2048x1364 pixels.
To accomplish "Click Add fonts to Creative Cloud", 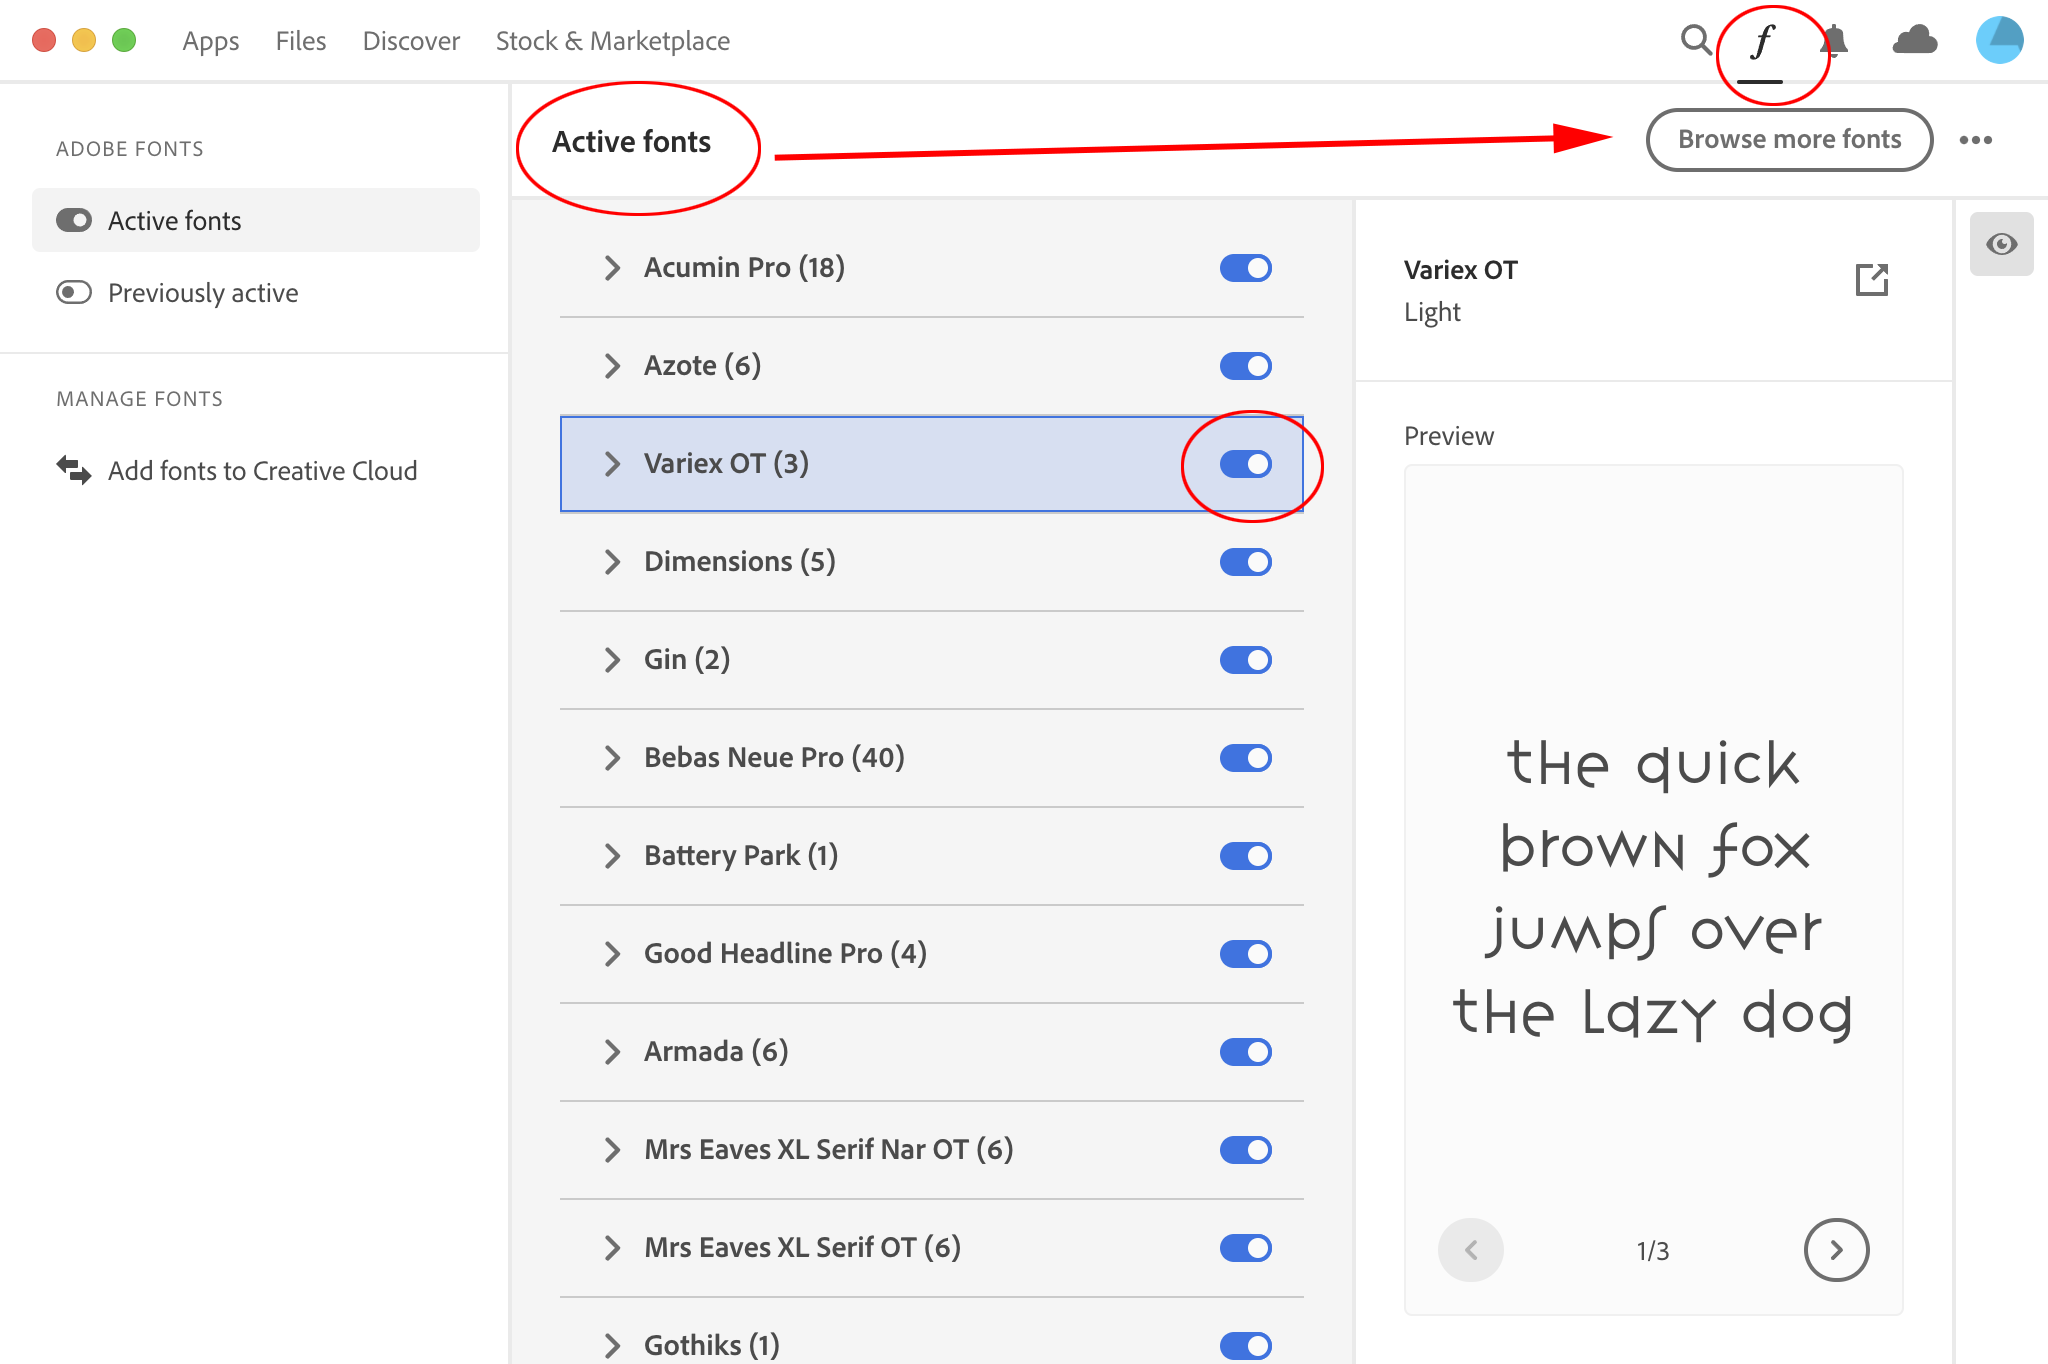I will point(263,470).
